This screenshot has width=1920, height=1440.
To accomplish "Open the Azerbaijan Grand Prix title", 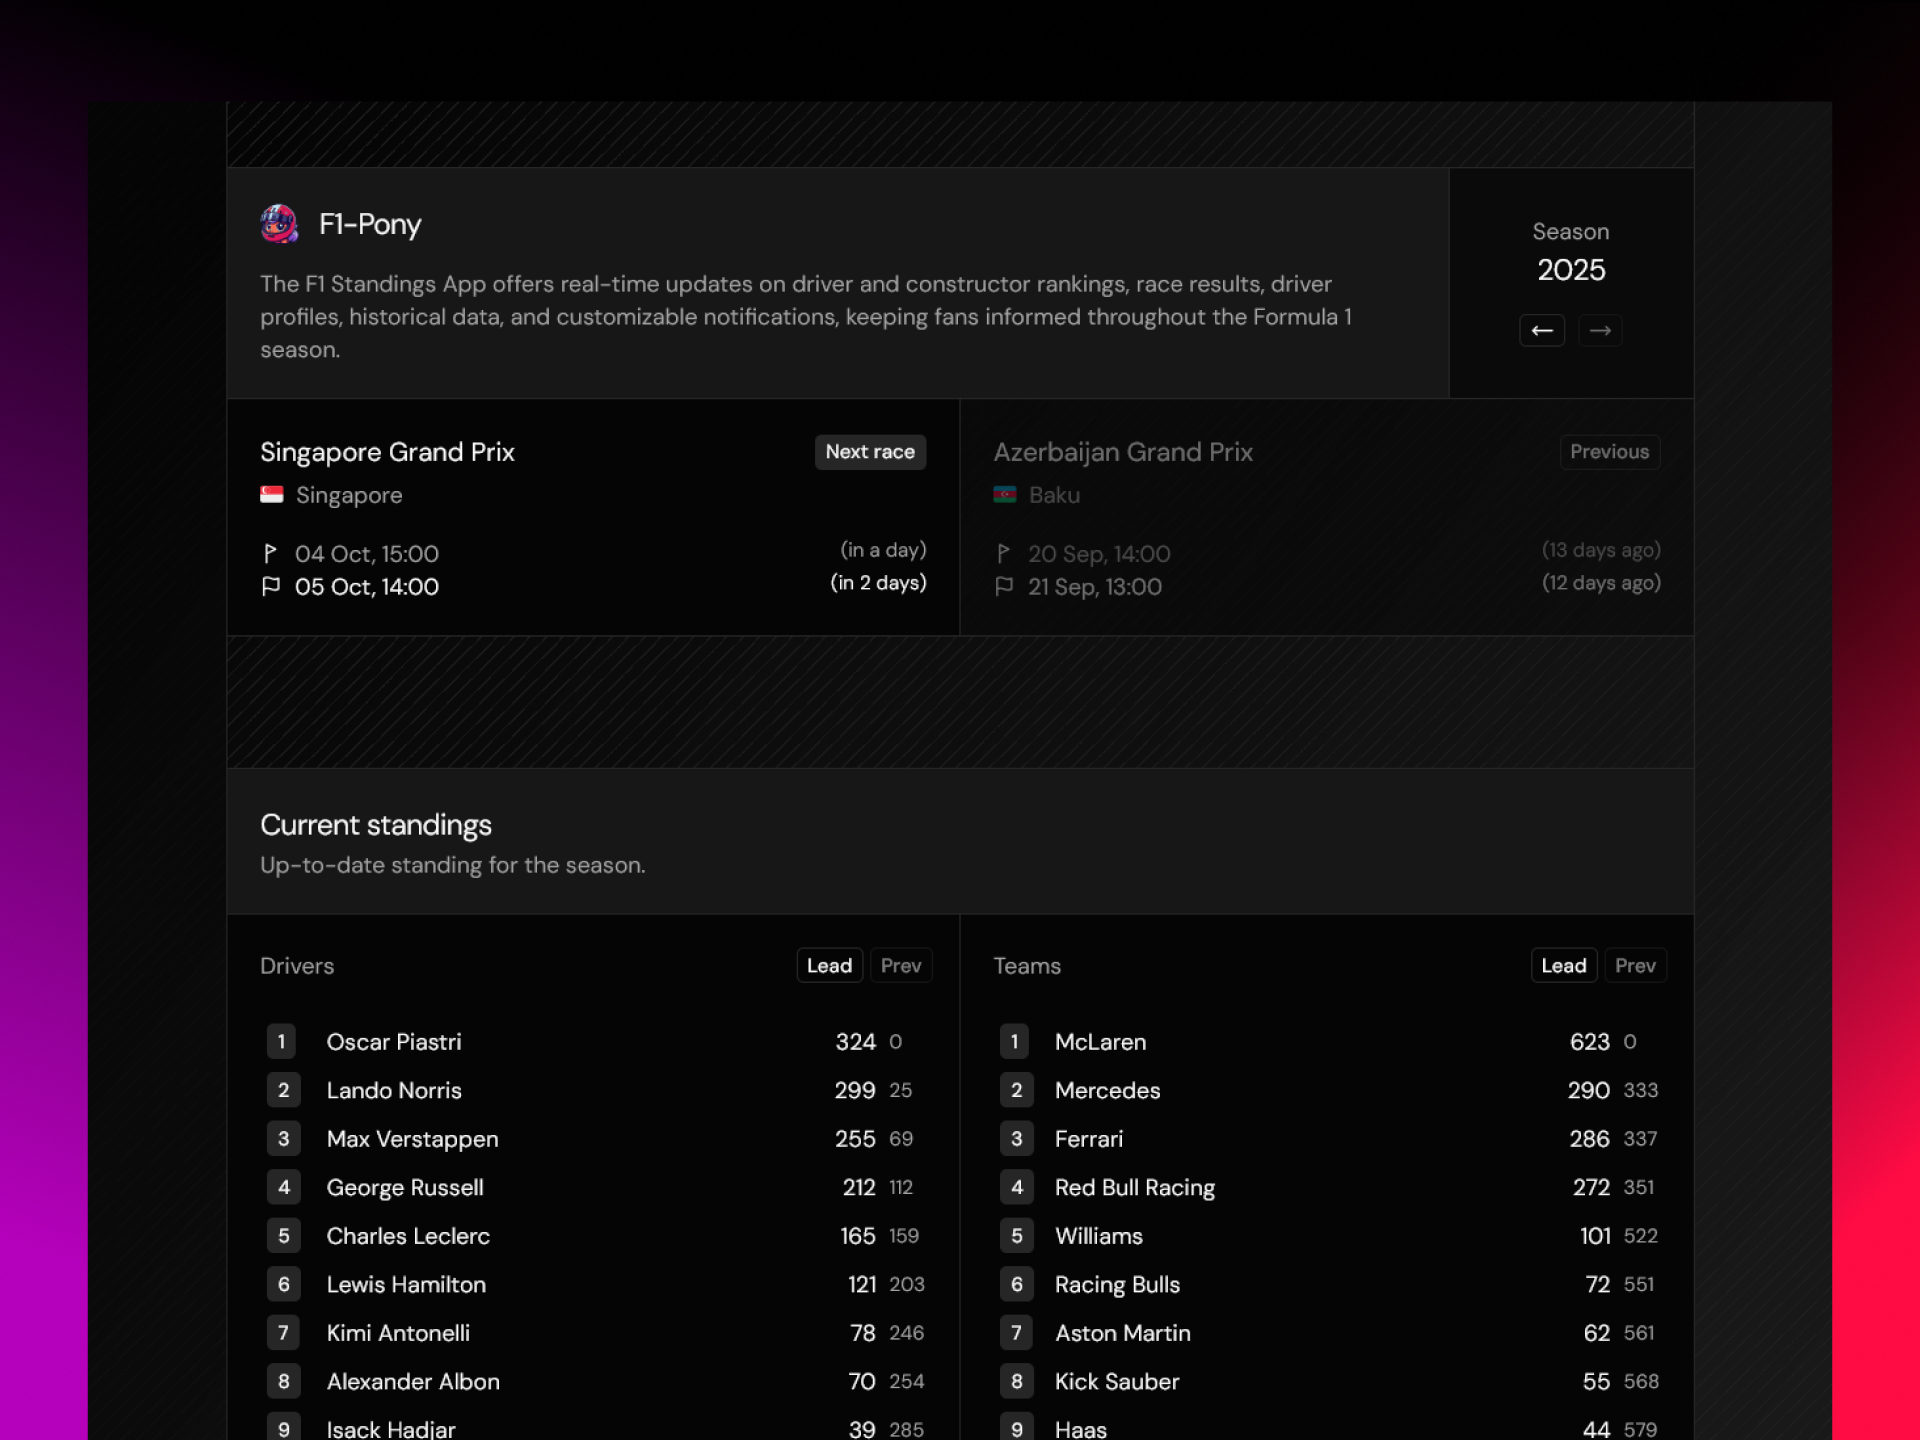I will click(1123, 452).
